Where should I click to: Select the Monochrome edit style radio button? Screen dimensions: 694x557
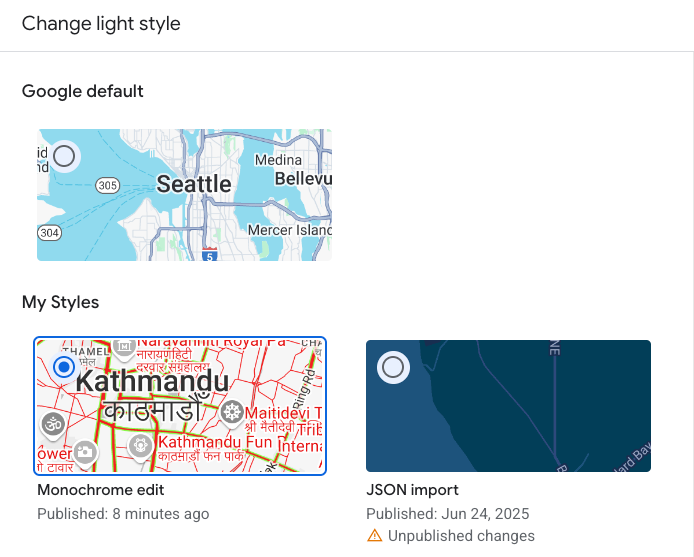pos(63,367)
